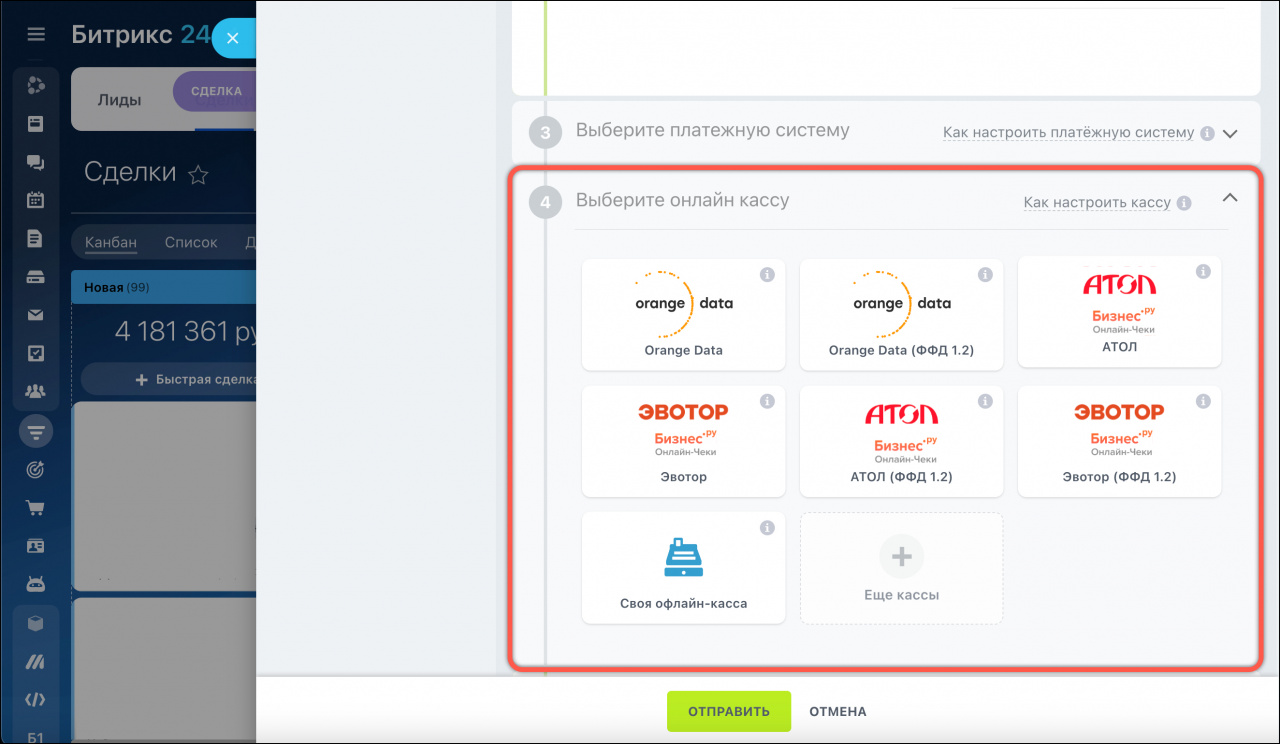This screenshot has height=744, width=1280.
Task: Select the Список view
Action: pos(191,242)
